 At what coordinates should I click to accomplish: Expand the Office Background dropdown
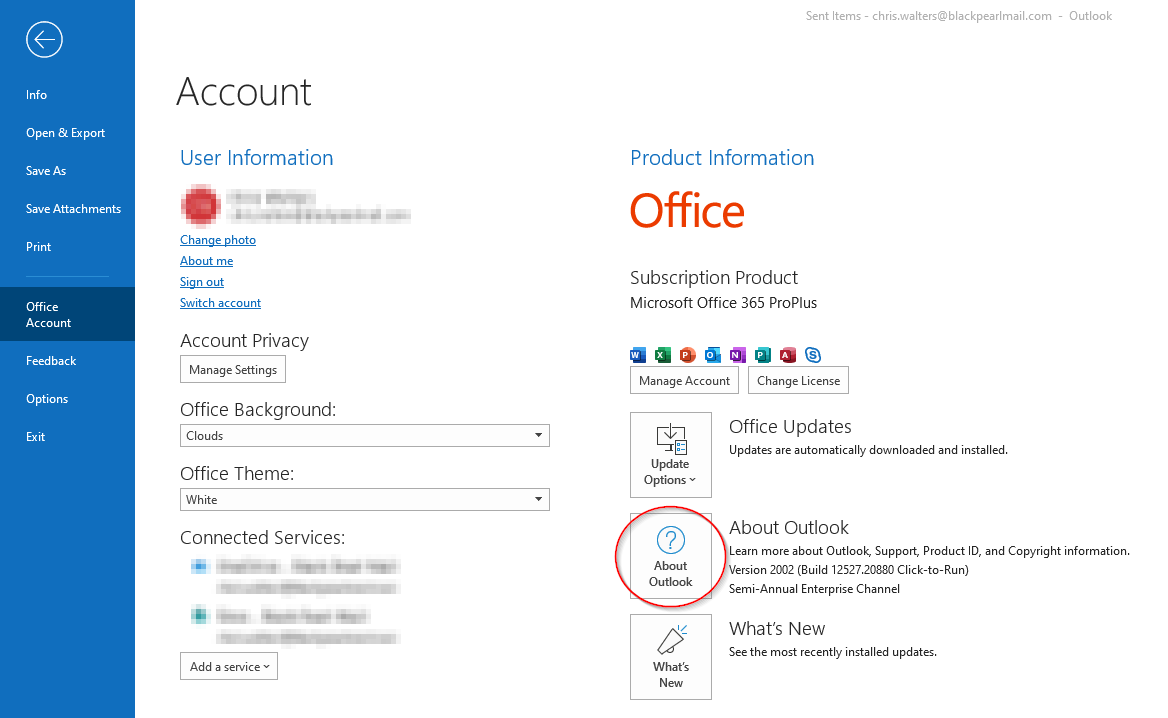click(365, 436)
